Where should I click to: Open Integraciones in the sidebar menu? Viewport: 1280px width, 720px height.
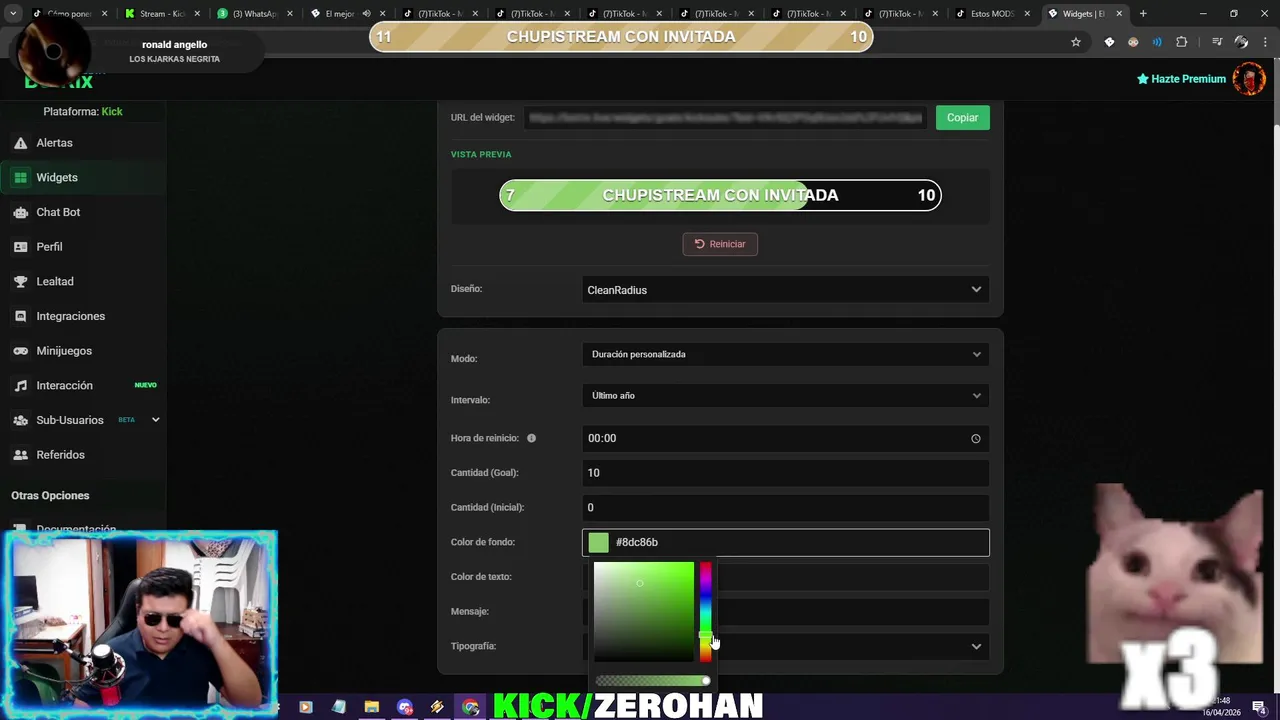pyautogui.click(x=70, y=316)
